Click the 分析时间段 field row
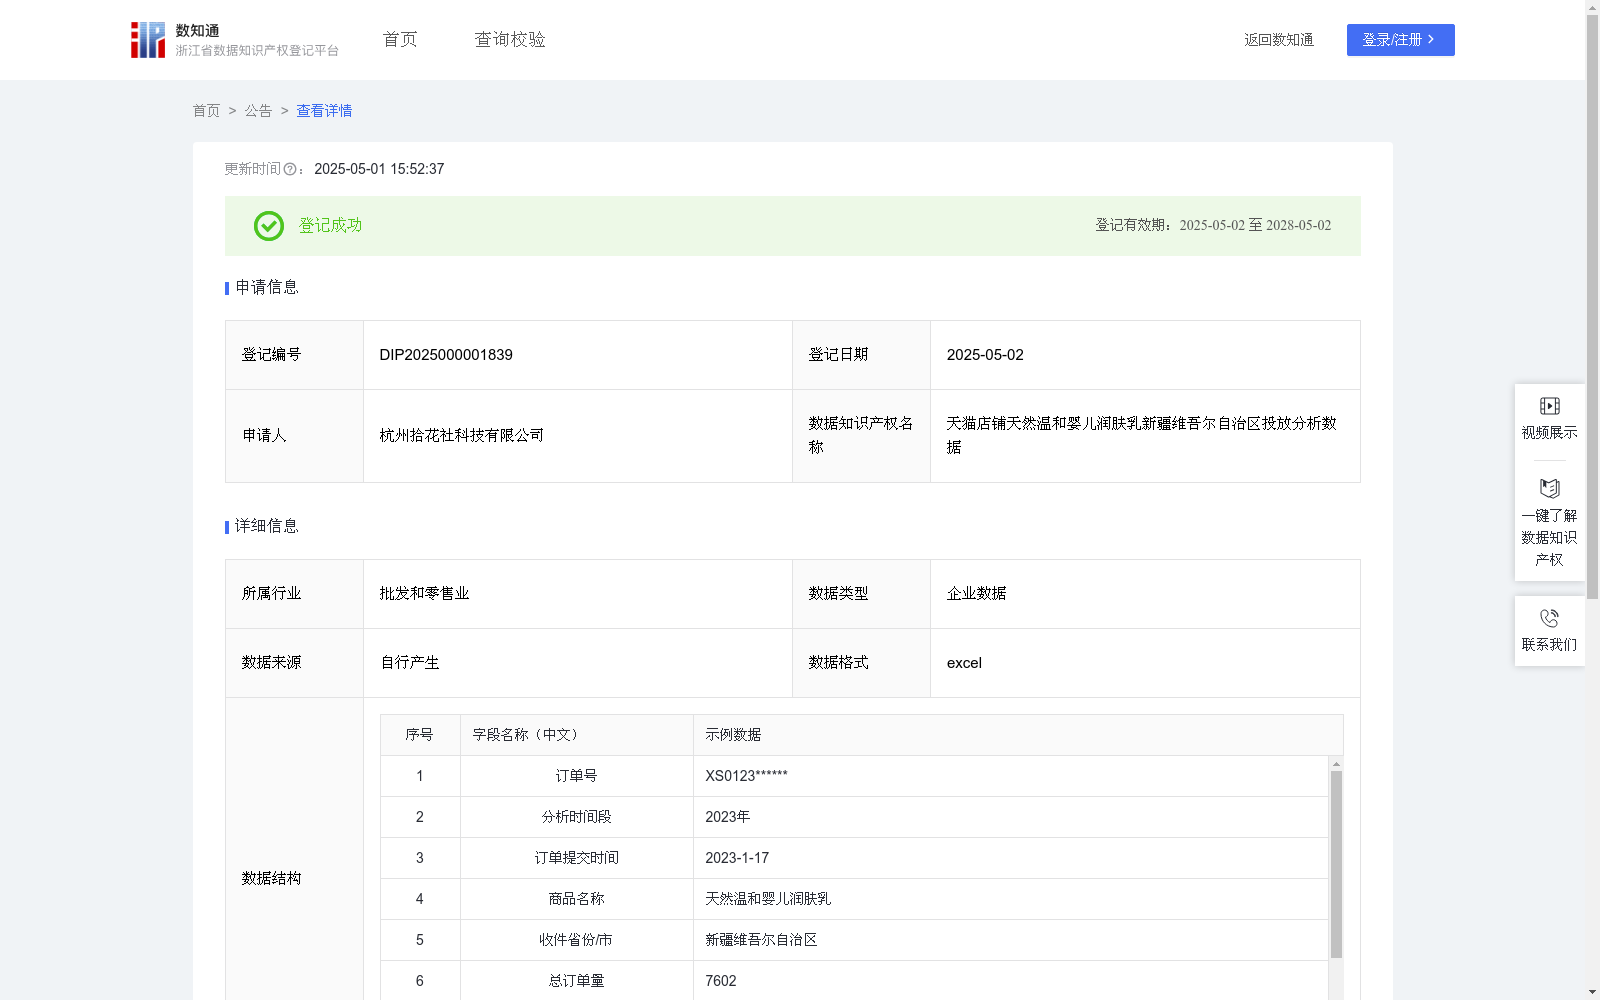The image size is (1600, 1000). (854, 817)
